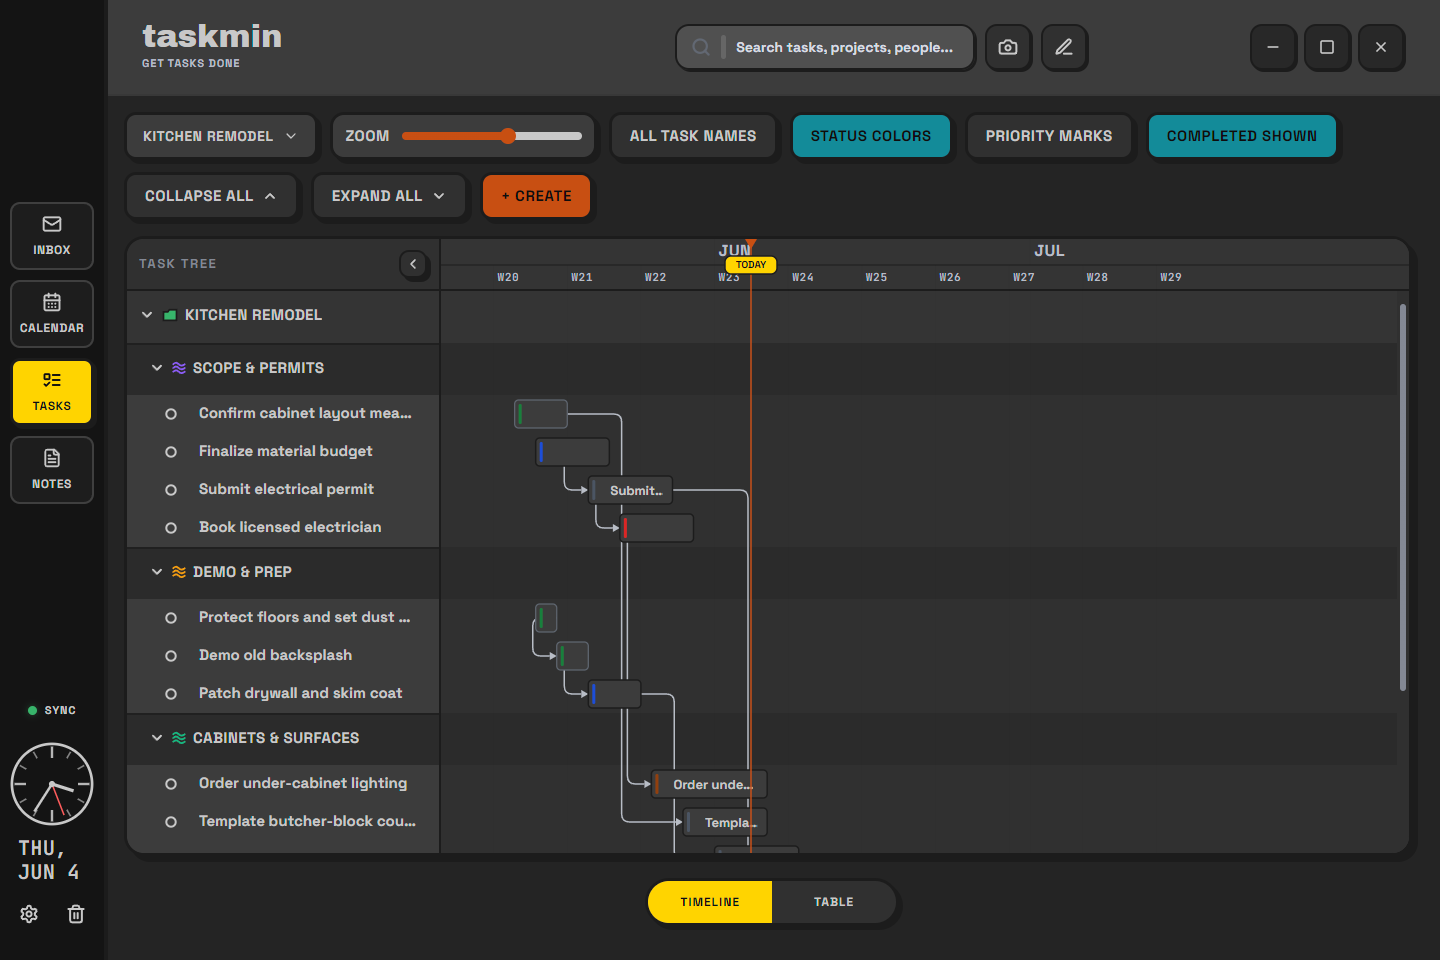Image resolution: width=1440 pixels, height=960 pixels.
Task: Click the Thu, Jun 4 date display
Action: point(48,860)
